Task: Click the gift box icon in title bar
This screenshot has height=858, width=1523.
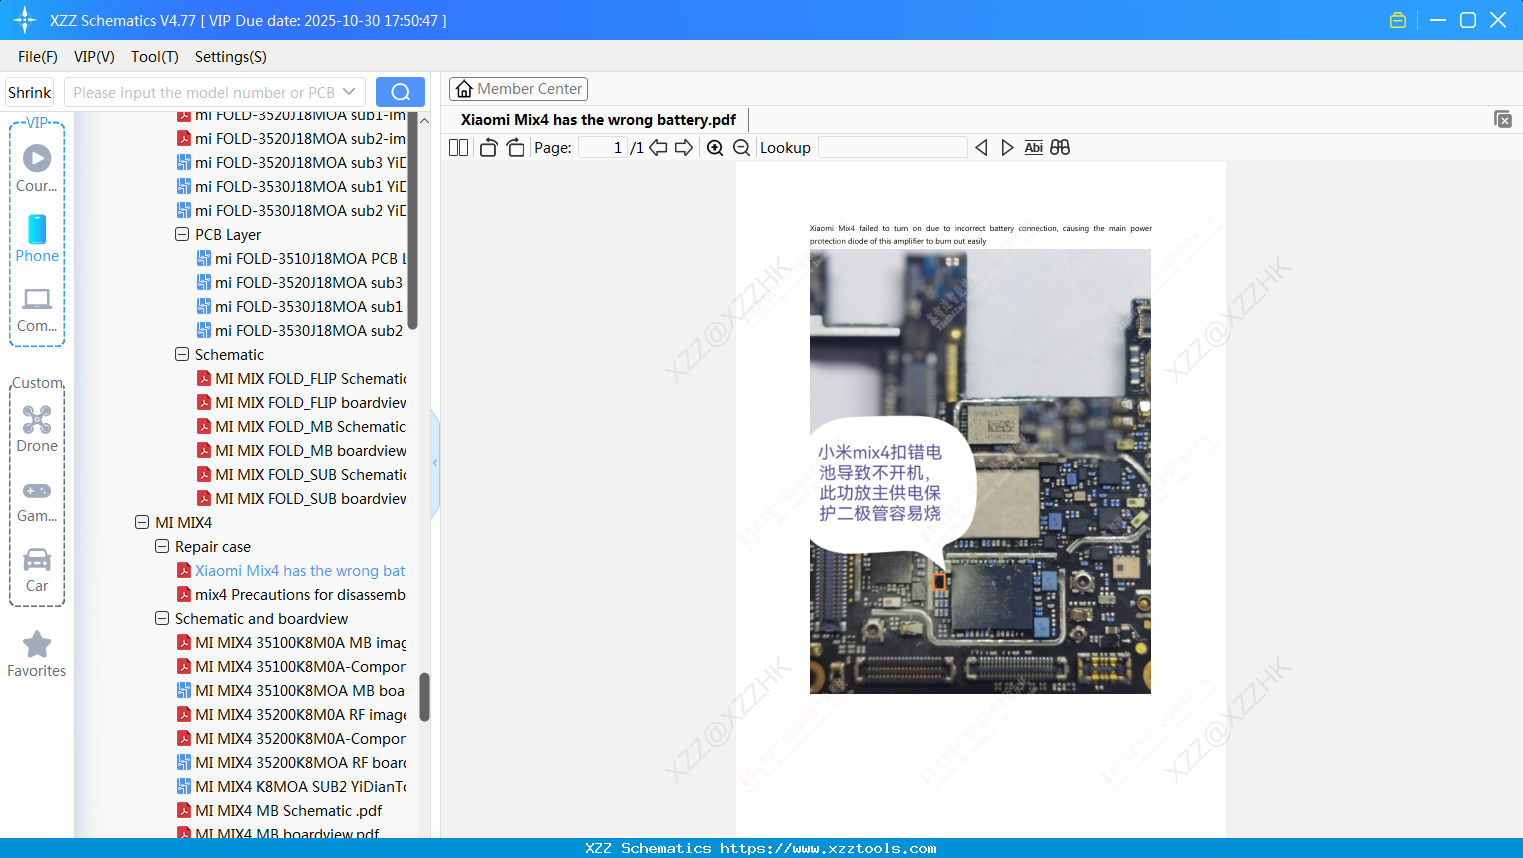Action: tap(1398, 20)
